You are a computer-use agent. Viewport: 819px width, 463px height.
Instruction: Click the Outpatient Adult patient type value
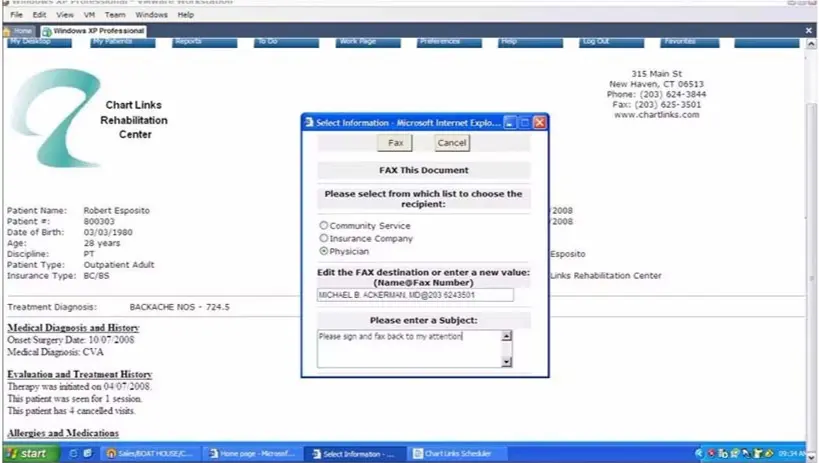(x=119, y=264)
